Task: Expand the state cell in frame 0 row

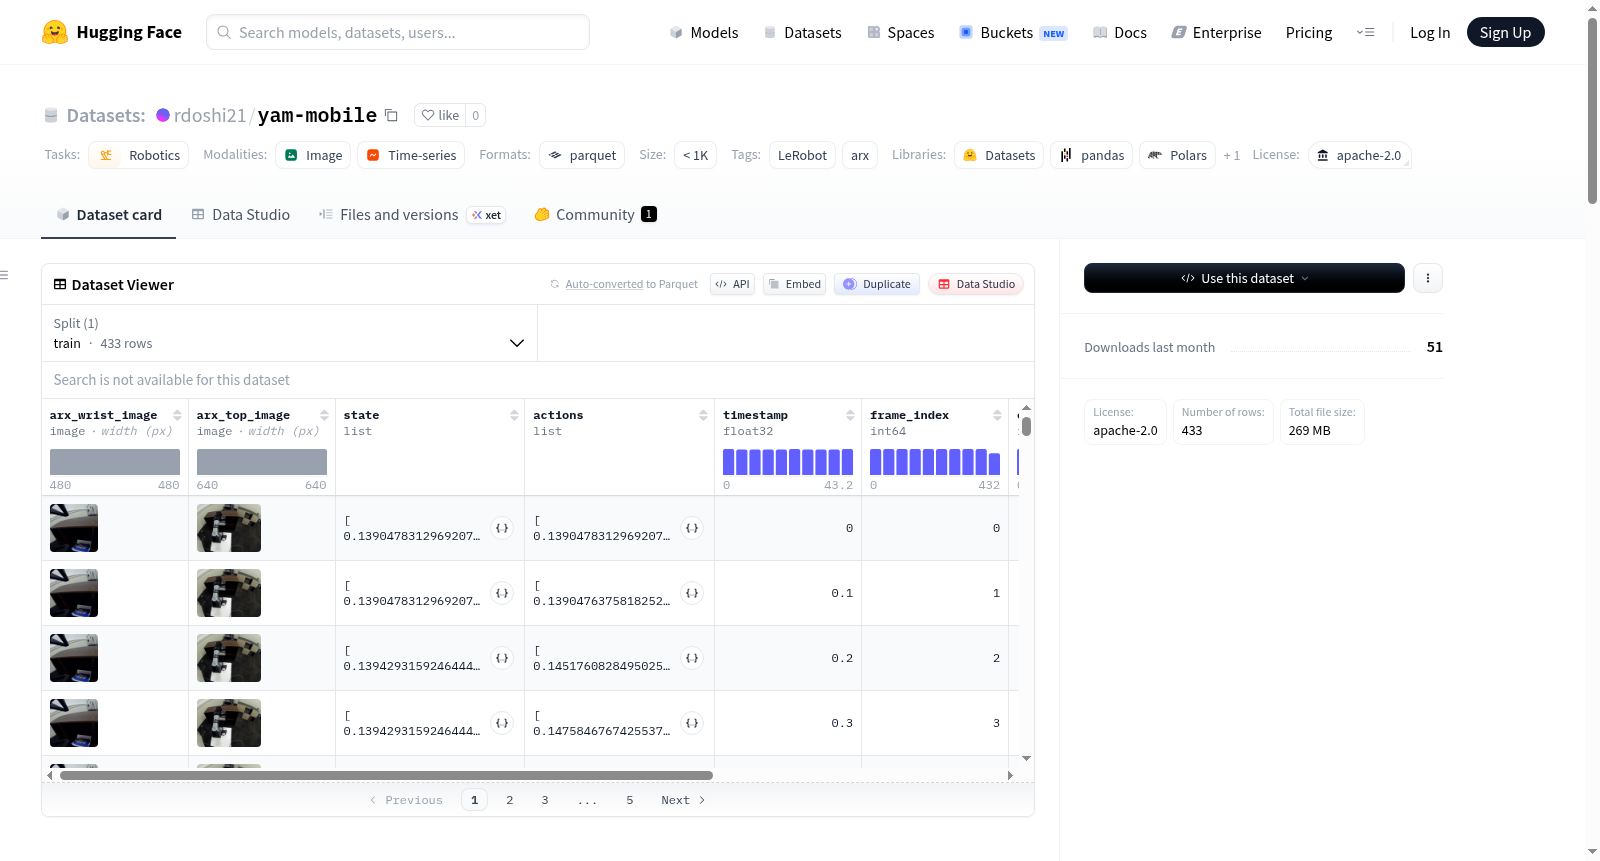Action: (x=502, y=528)
